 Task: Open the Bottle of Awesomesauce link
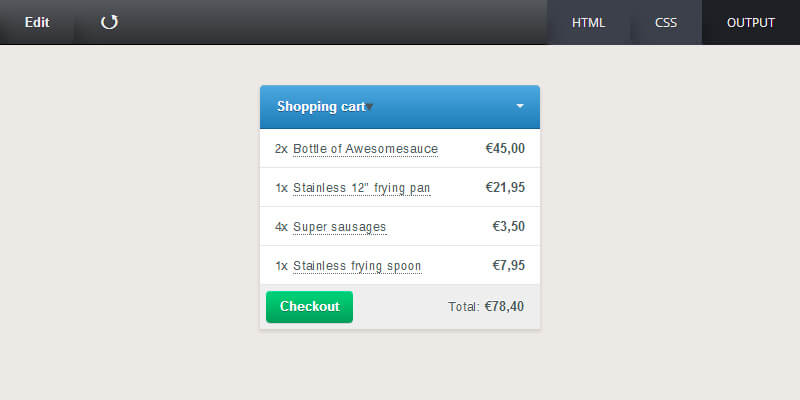[x=365, y=149]
